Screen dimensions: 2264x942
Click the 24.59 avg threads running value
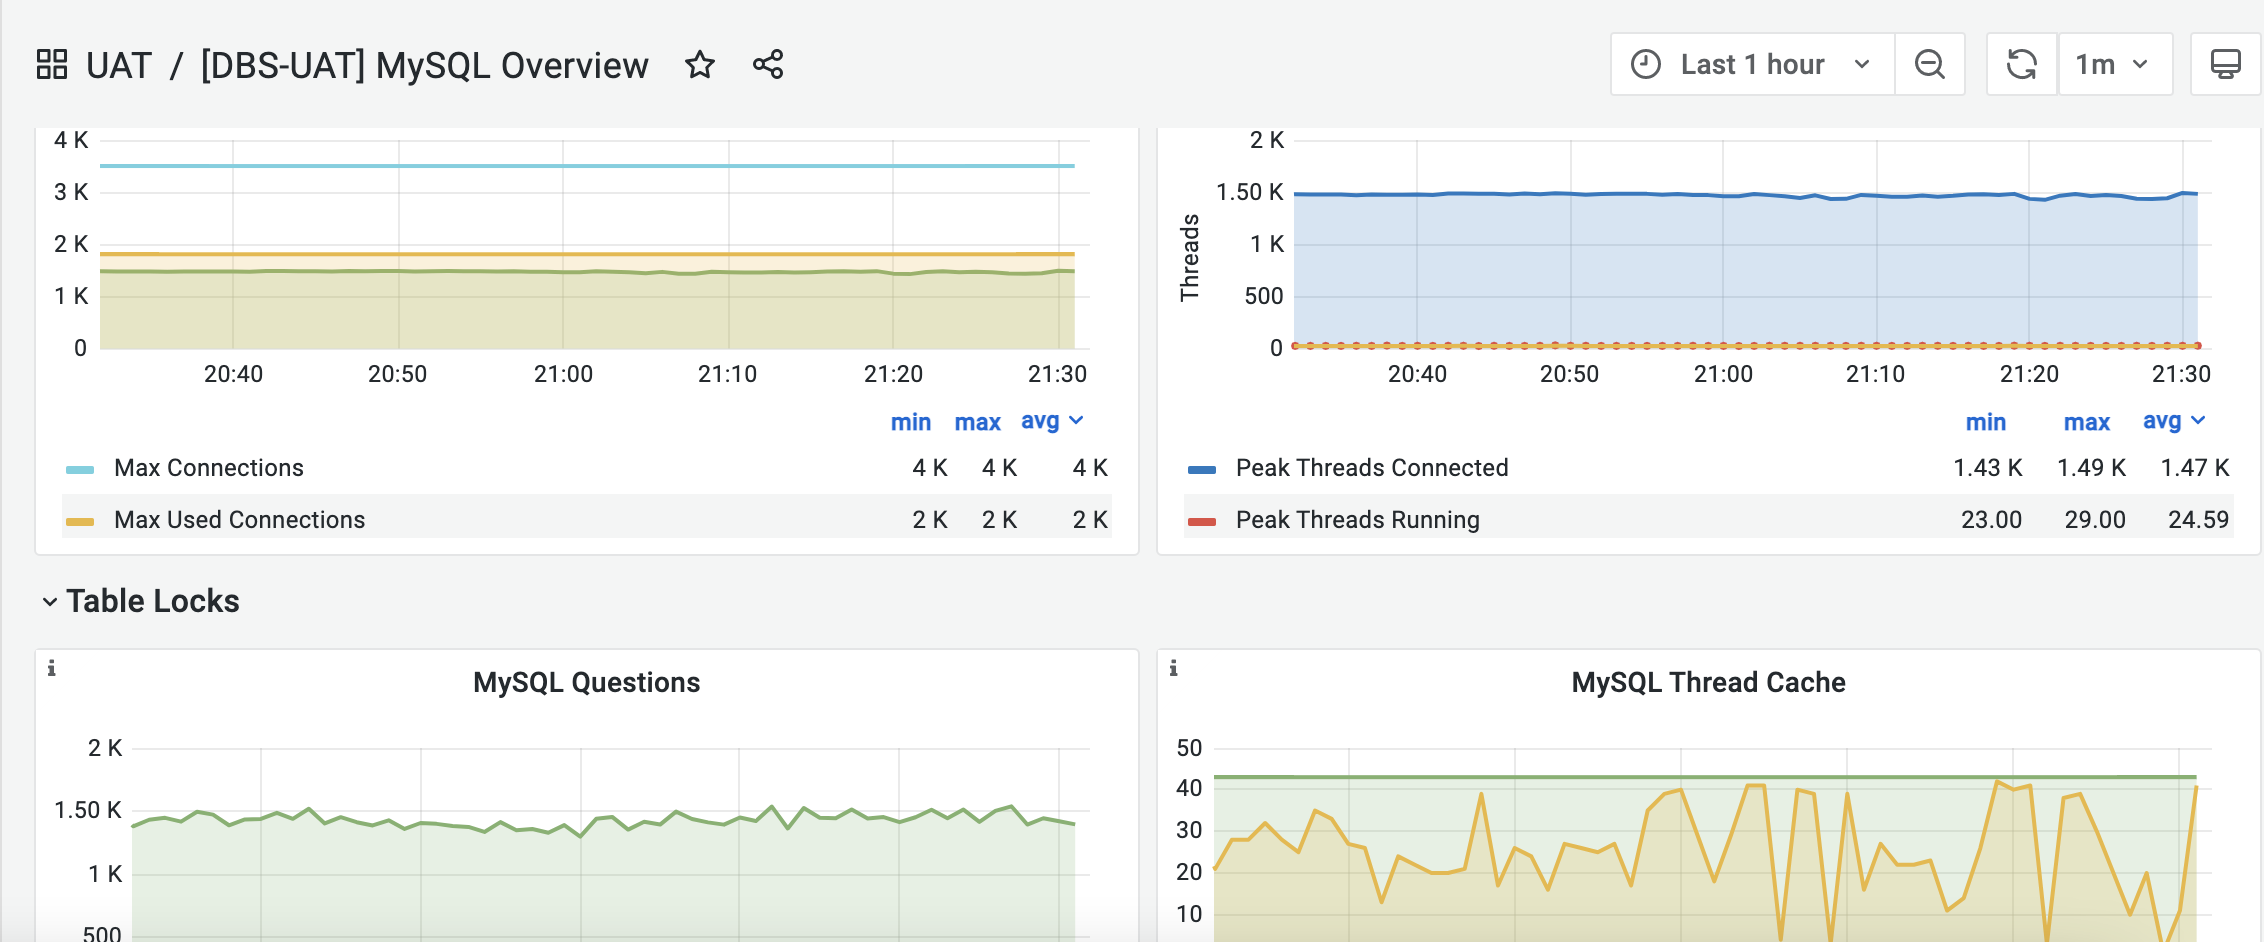tap(2198, 520)
